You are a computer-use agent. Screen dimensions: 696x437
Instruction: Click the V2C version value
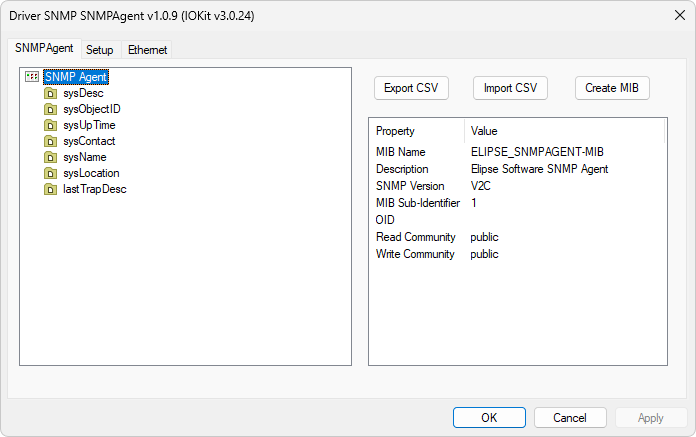point(481,186)
